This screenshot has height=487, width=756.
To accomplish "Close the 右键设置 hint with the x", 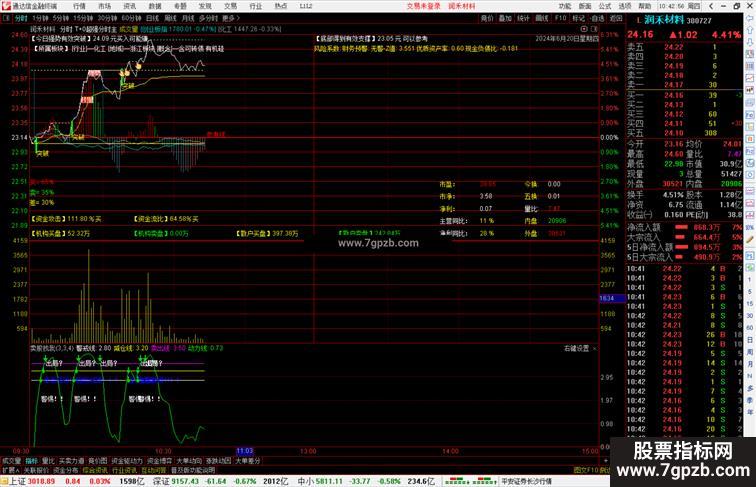I will (594, 348).
